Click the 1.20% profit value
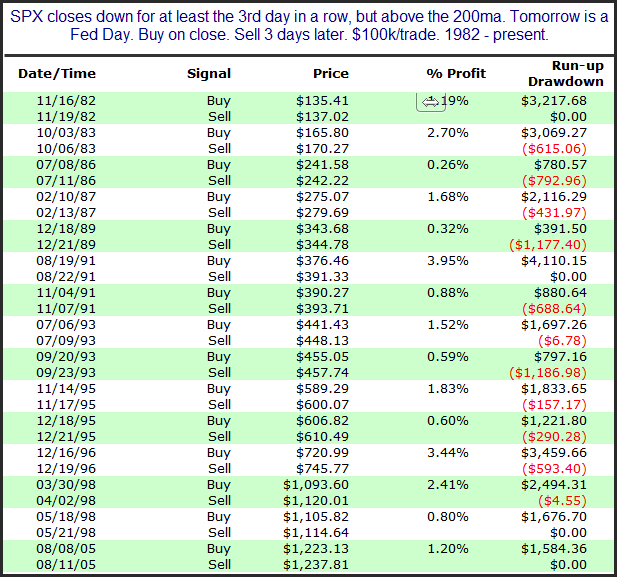 448,549
